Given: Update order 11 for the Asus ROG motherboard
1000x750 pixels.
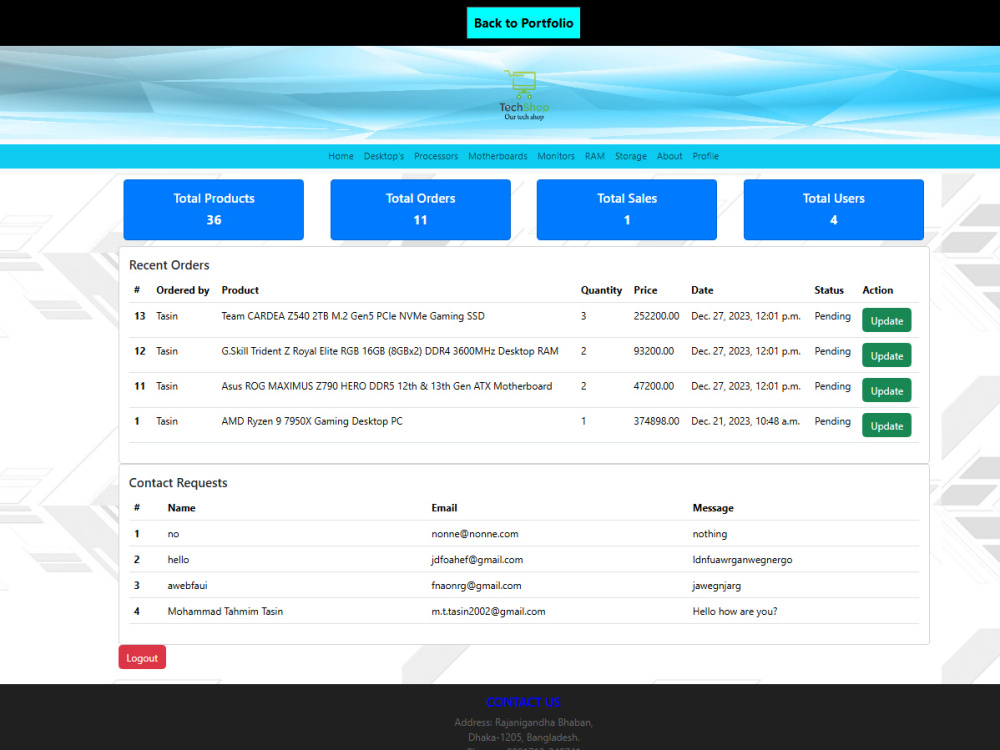Looking at the screenshot, I should (886, 390).
